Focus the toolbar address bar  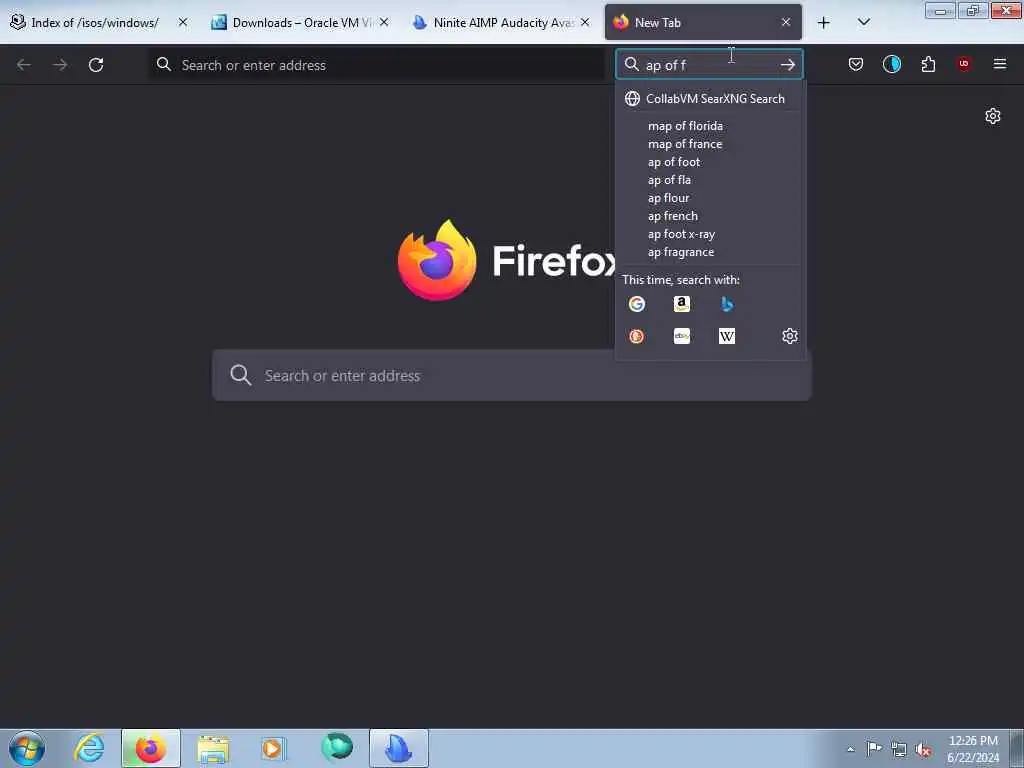tap(377, 65)
